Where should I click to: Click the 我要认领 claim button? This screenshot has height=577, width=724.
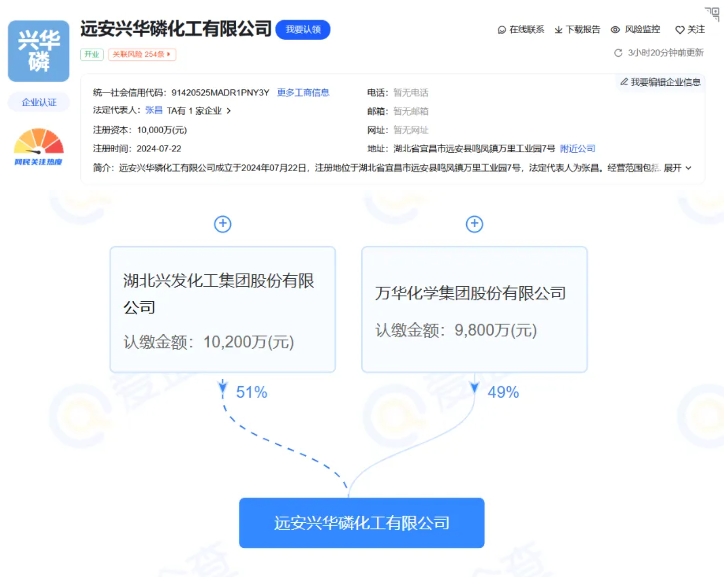(303, 30)
